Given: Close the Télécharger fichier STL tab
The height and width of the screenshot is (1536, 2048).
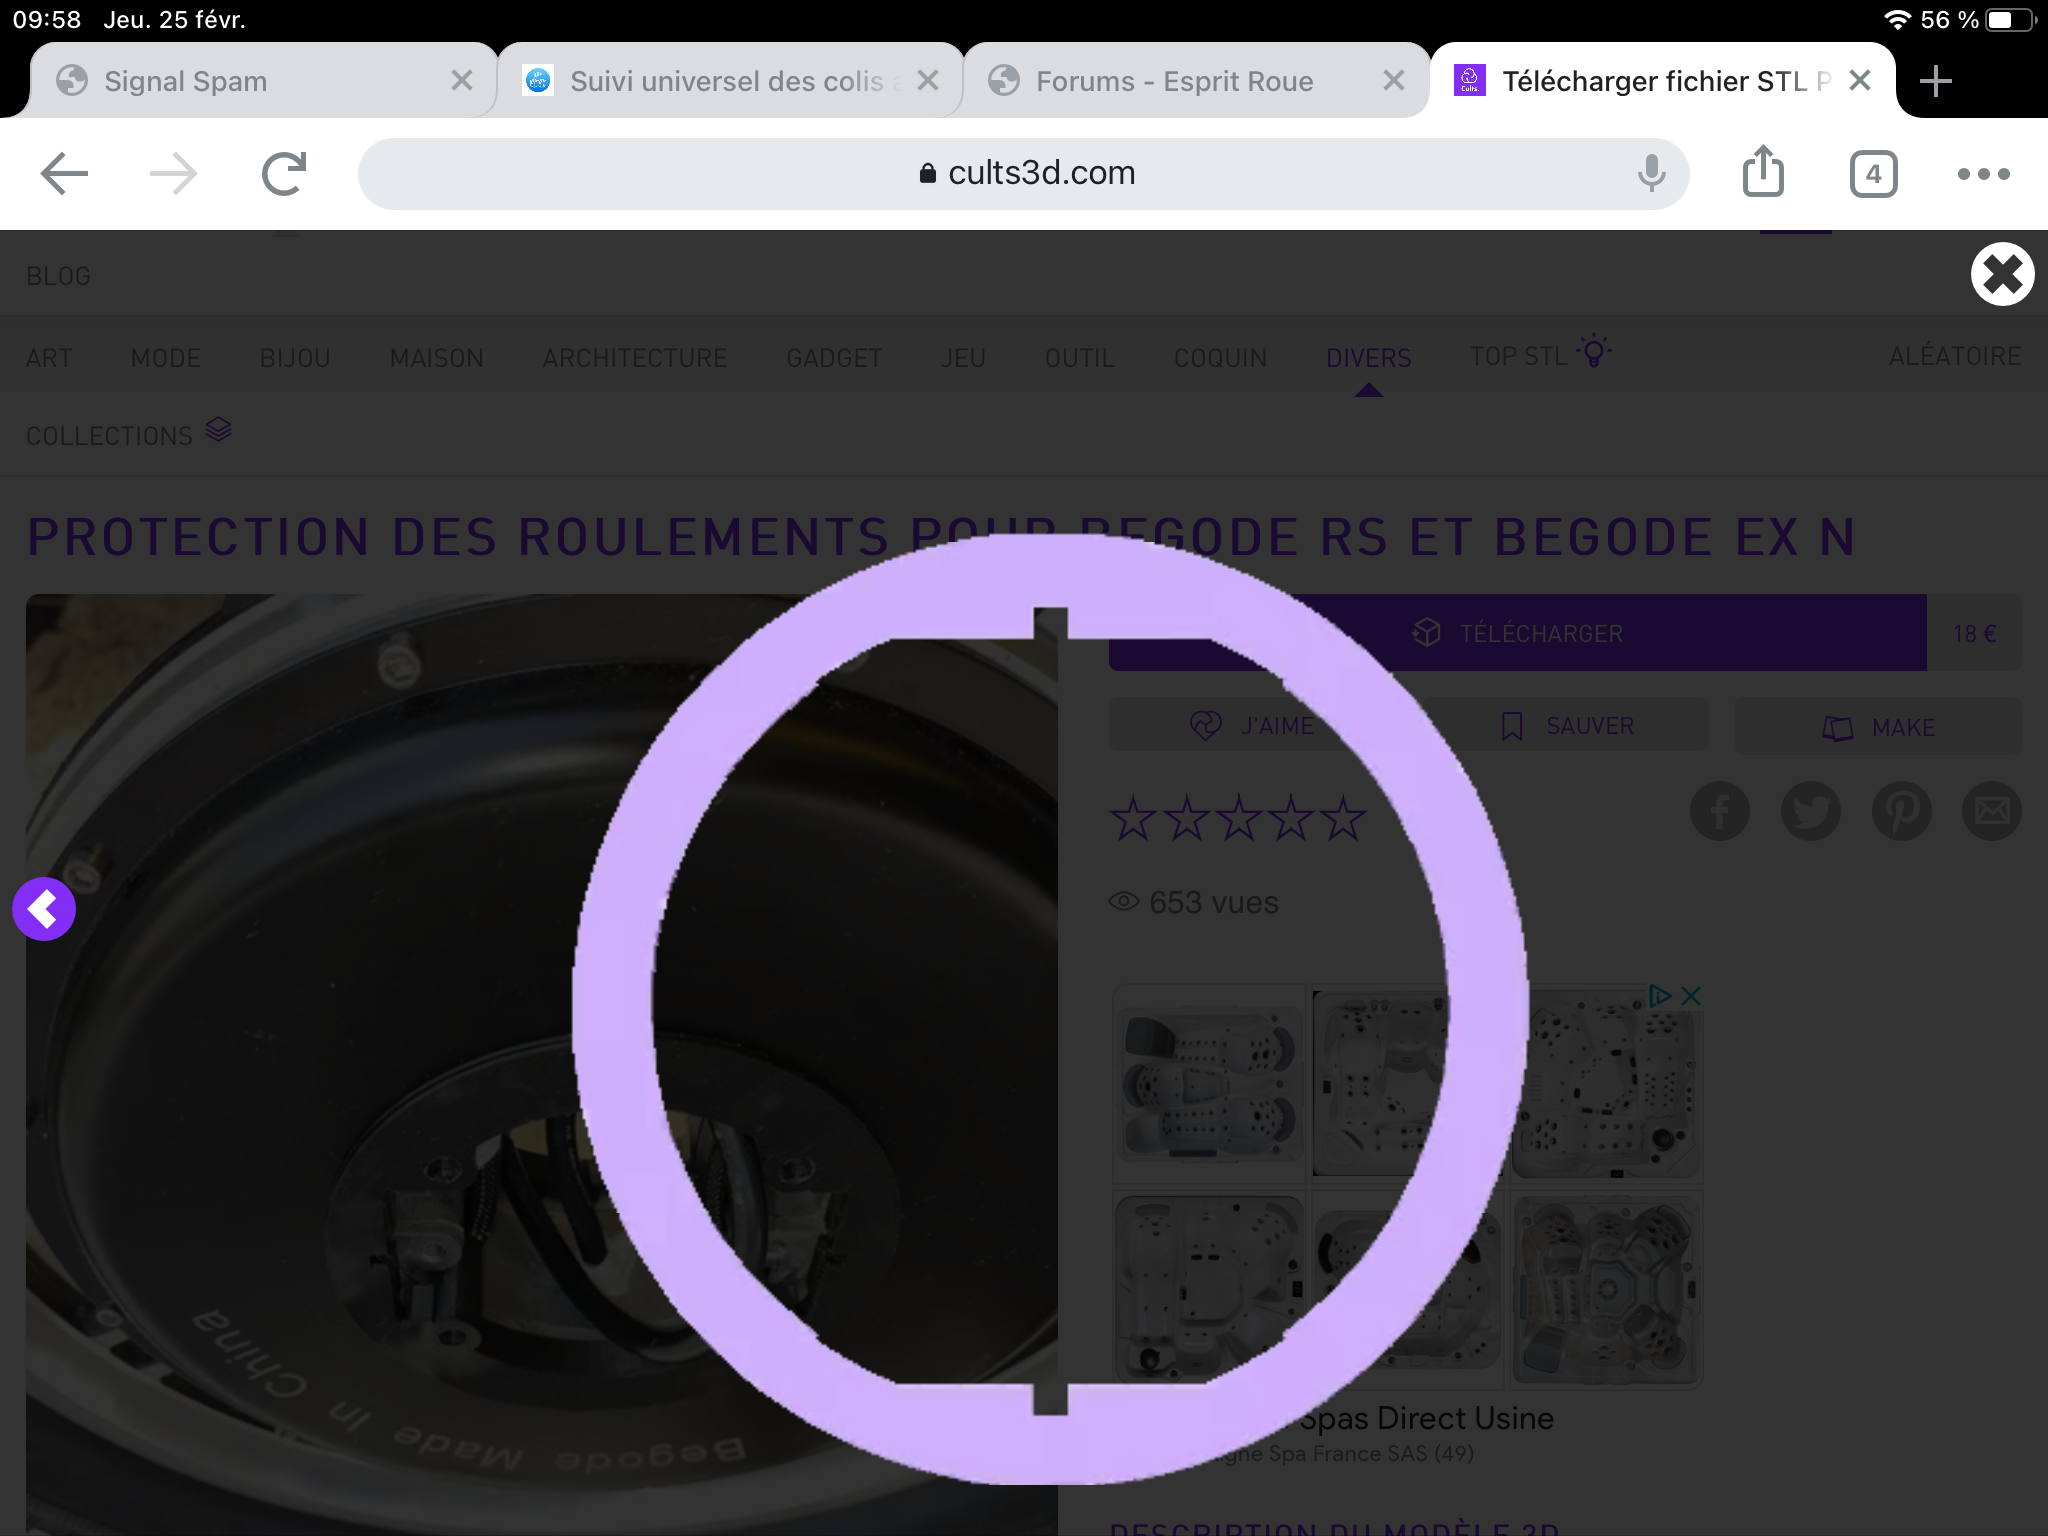Looking at the screenshot, I should [1860, 80].
